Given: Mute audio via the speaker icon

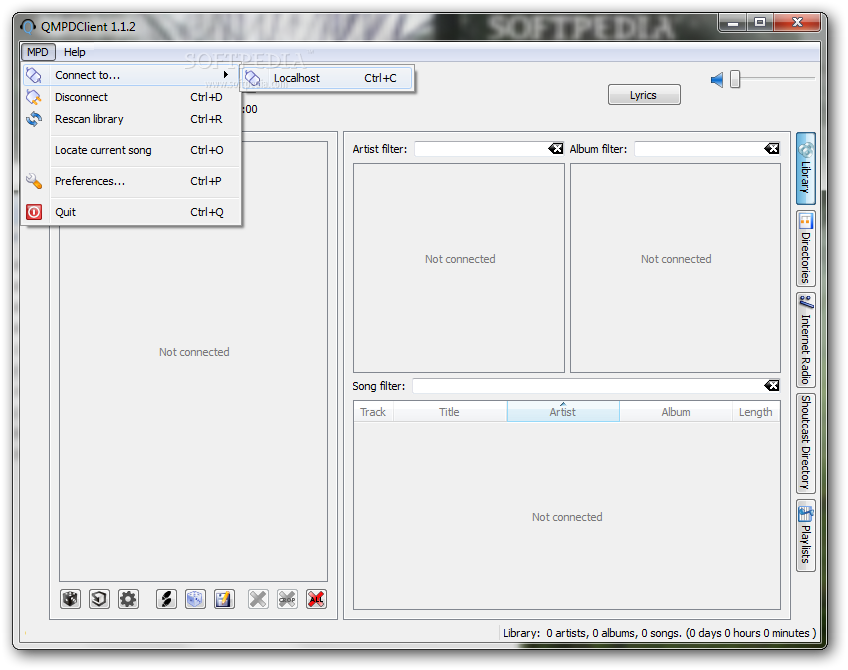Looking at the screenshot, I should [717, 80].
